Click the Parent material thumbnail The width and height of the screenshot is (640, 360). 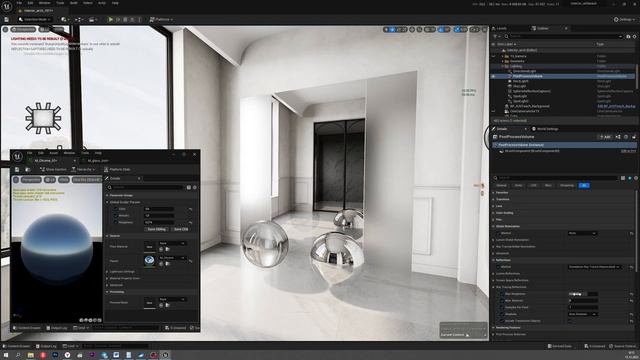[149, 260]
